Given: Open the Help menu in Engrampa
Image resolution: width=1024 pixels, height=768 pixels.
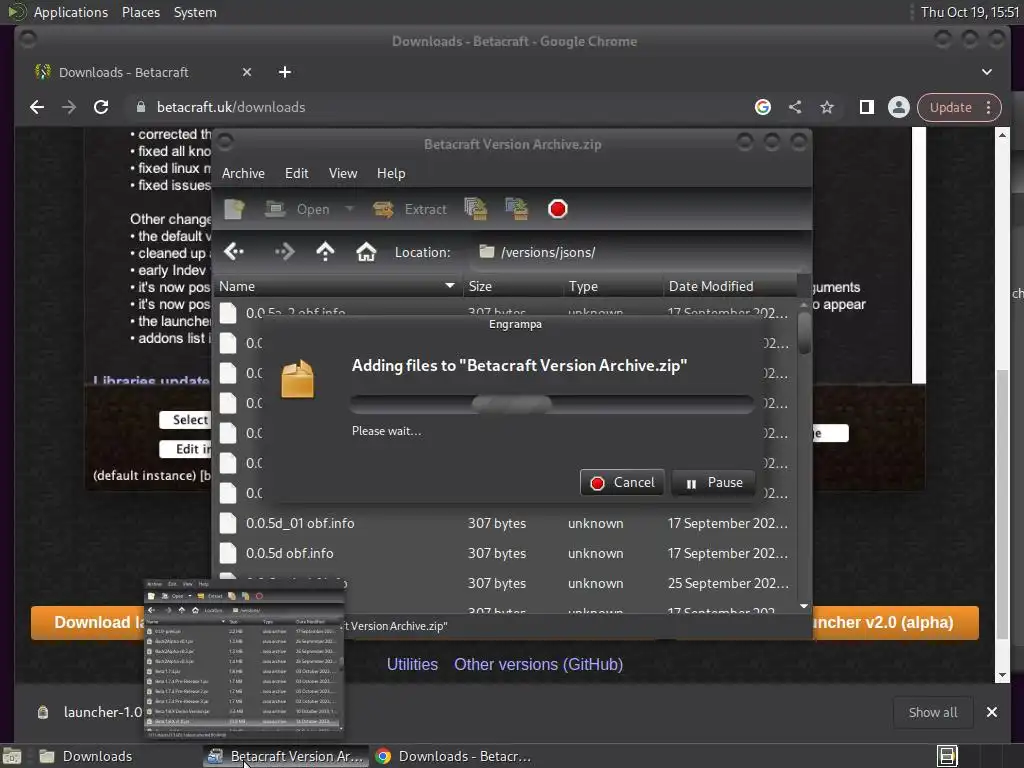Looking at the screenshot, I should tap(391, 173).
